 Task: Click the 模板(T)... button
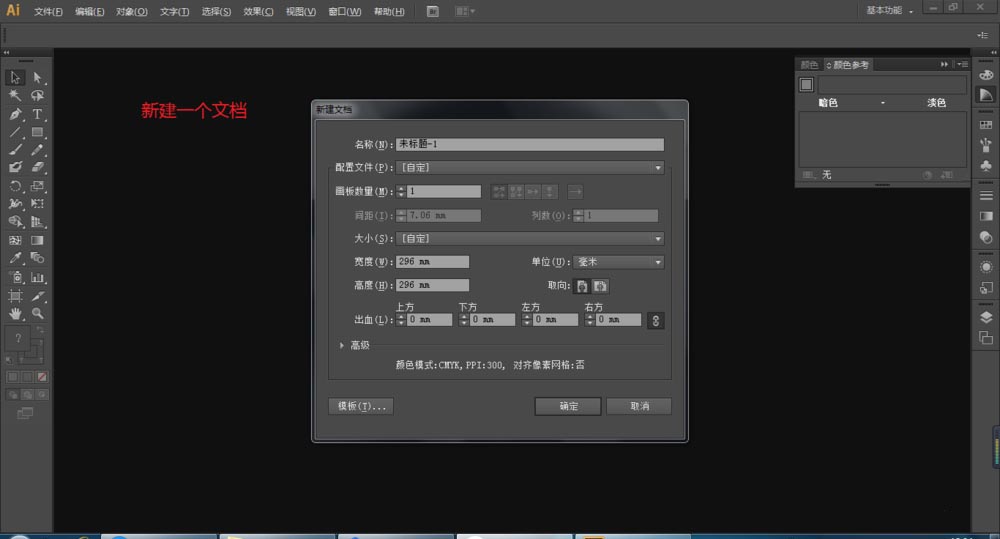tap(360, 406)
